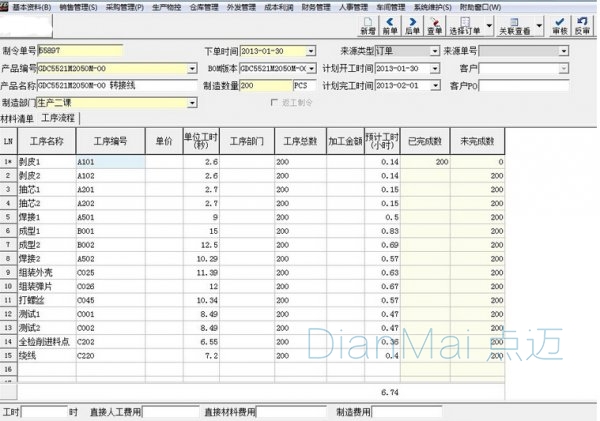
Task: Open the 计划完工时间 date dropdown
Action: pyautogui.click(x=435, y=86)
